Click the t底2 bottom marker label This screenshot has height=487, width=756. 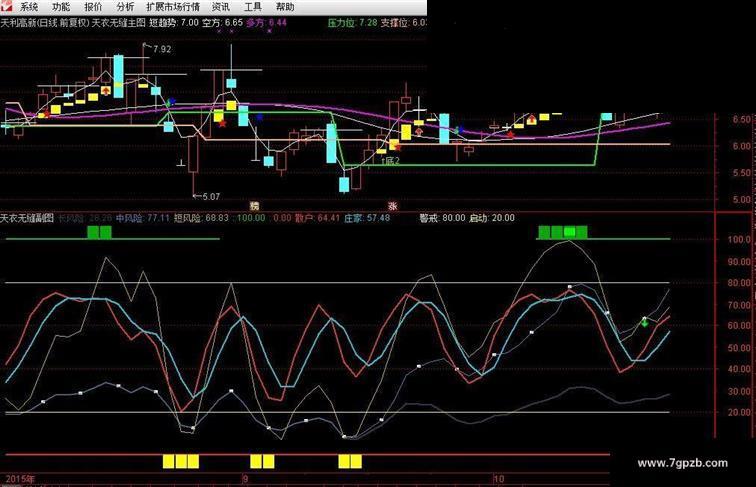pos(390,161)
